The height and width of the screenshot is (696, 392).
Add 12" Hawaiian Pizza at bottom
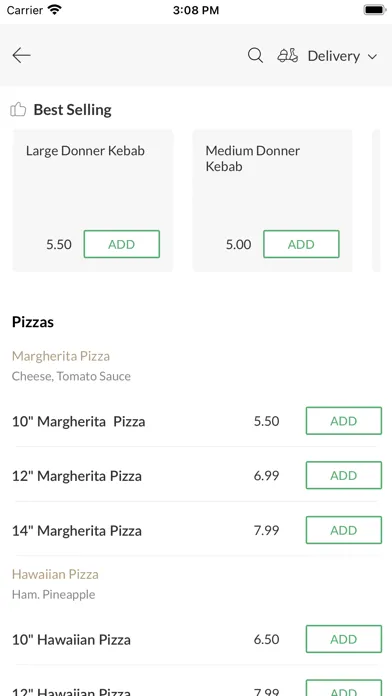[344, 688]
